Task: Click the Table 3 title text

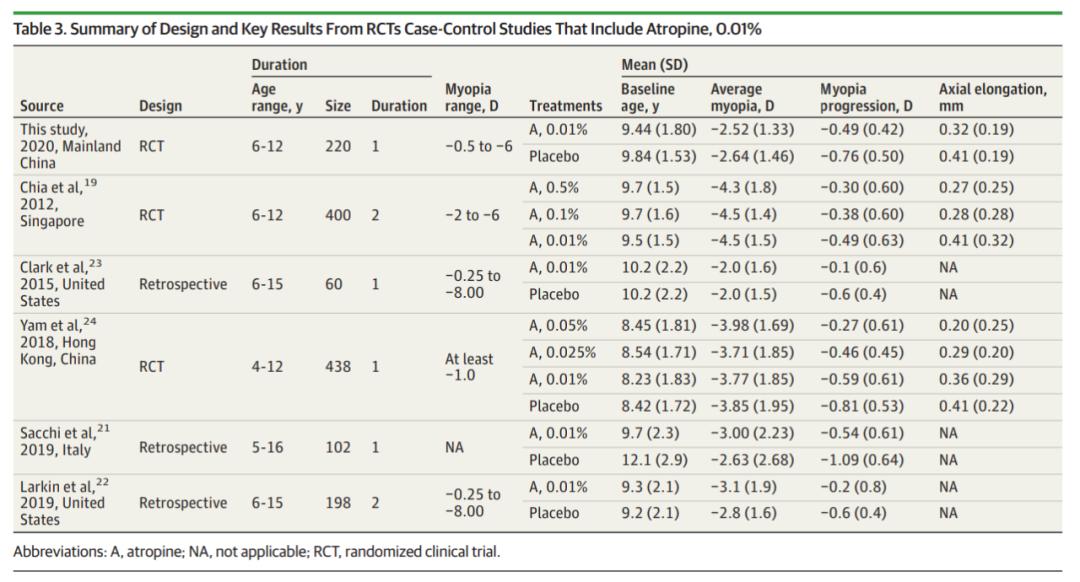Action: 386,29
